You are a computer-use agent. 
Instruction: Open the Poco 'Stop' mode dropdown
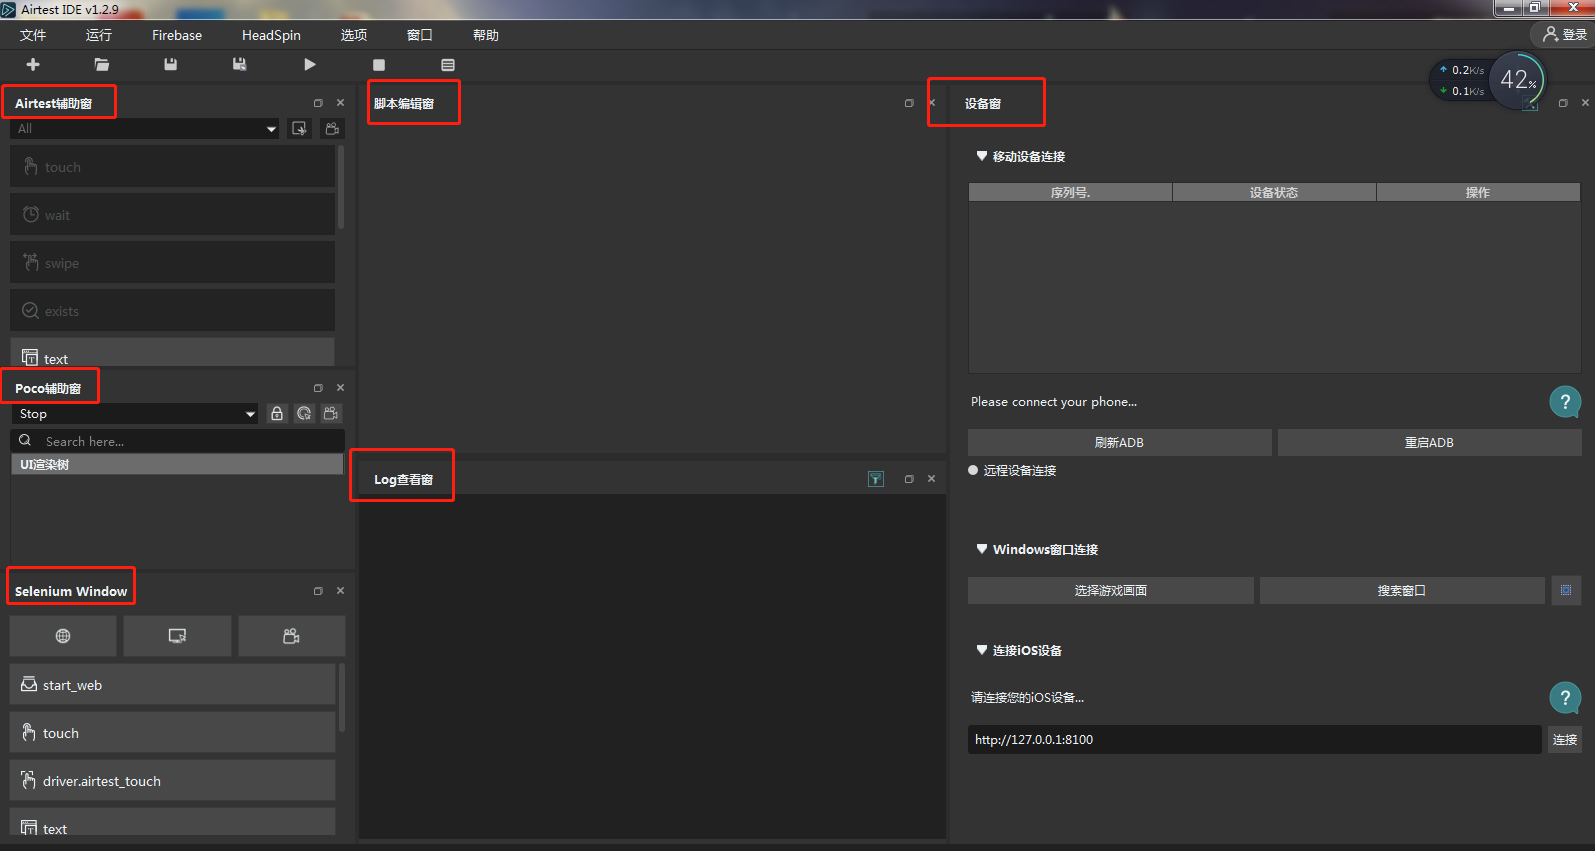(x=135, y=413)
